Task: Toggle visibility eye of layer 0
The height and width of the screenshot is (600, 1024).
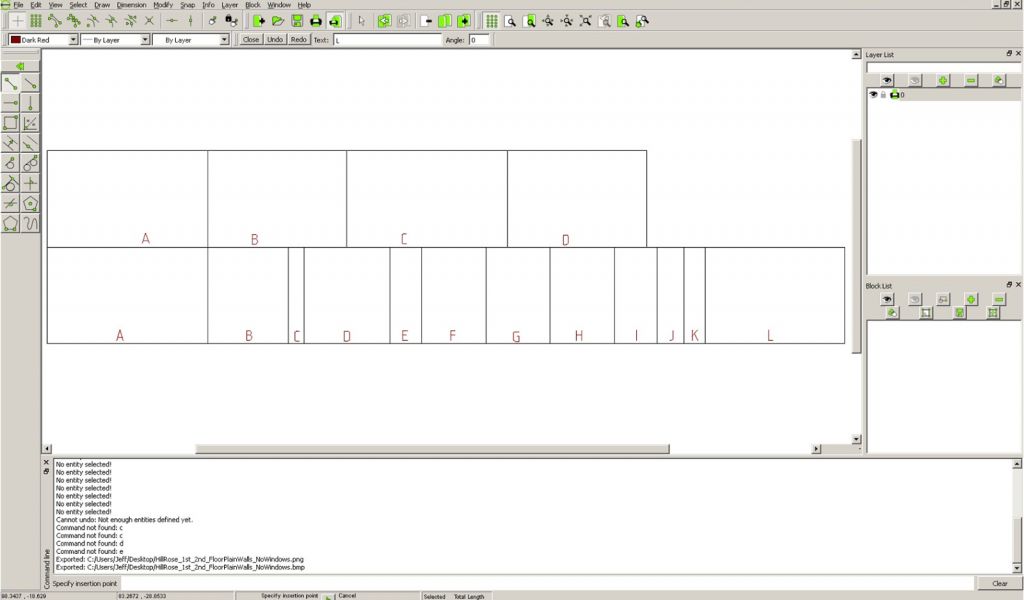Action: (873, 95)
